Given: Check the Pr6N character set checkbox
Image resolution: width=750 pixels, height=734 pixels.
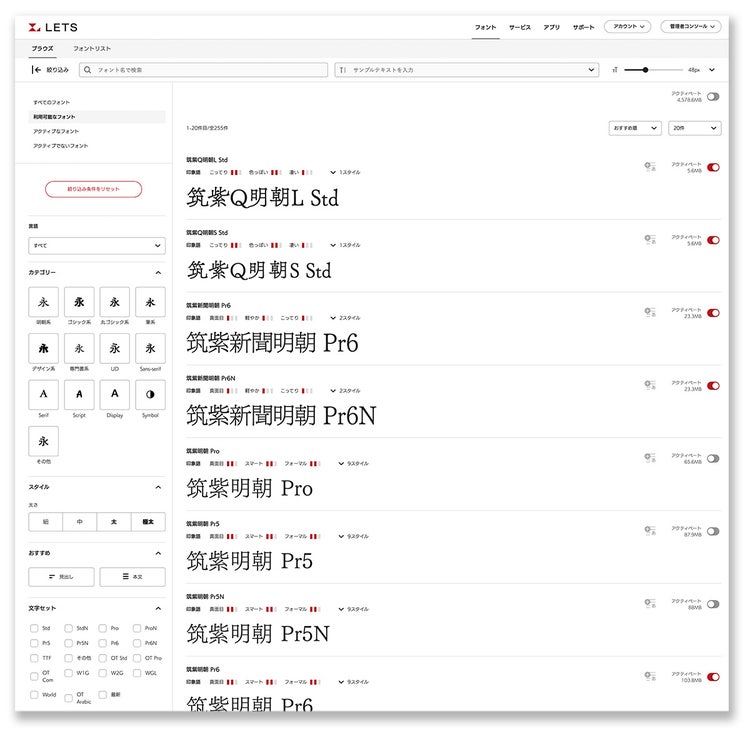Looking at the screenshot, I should (x=137, y=643).
